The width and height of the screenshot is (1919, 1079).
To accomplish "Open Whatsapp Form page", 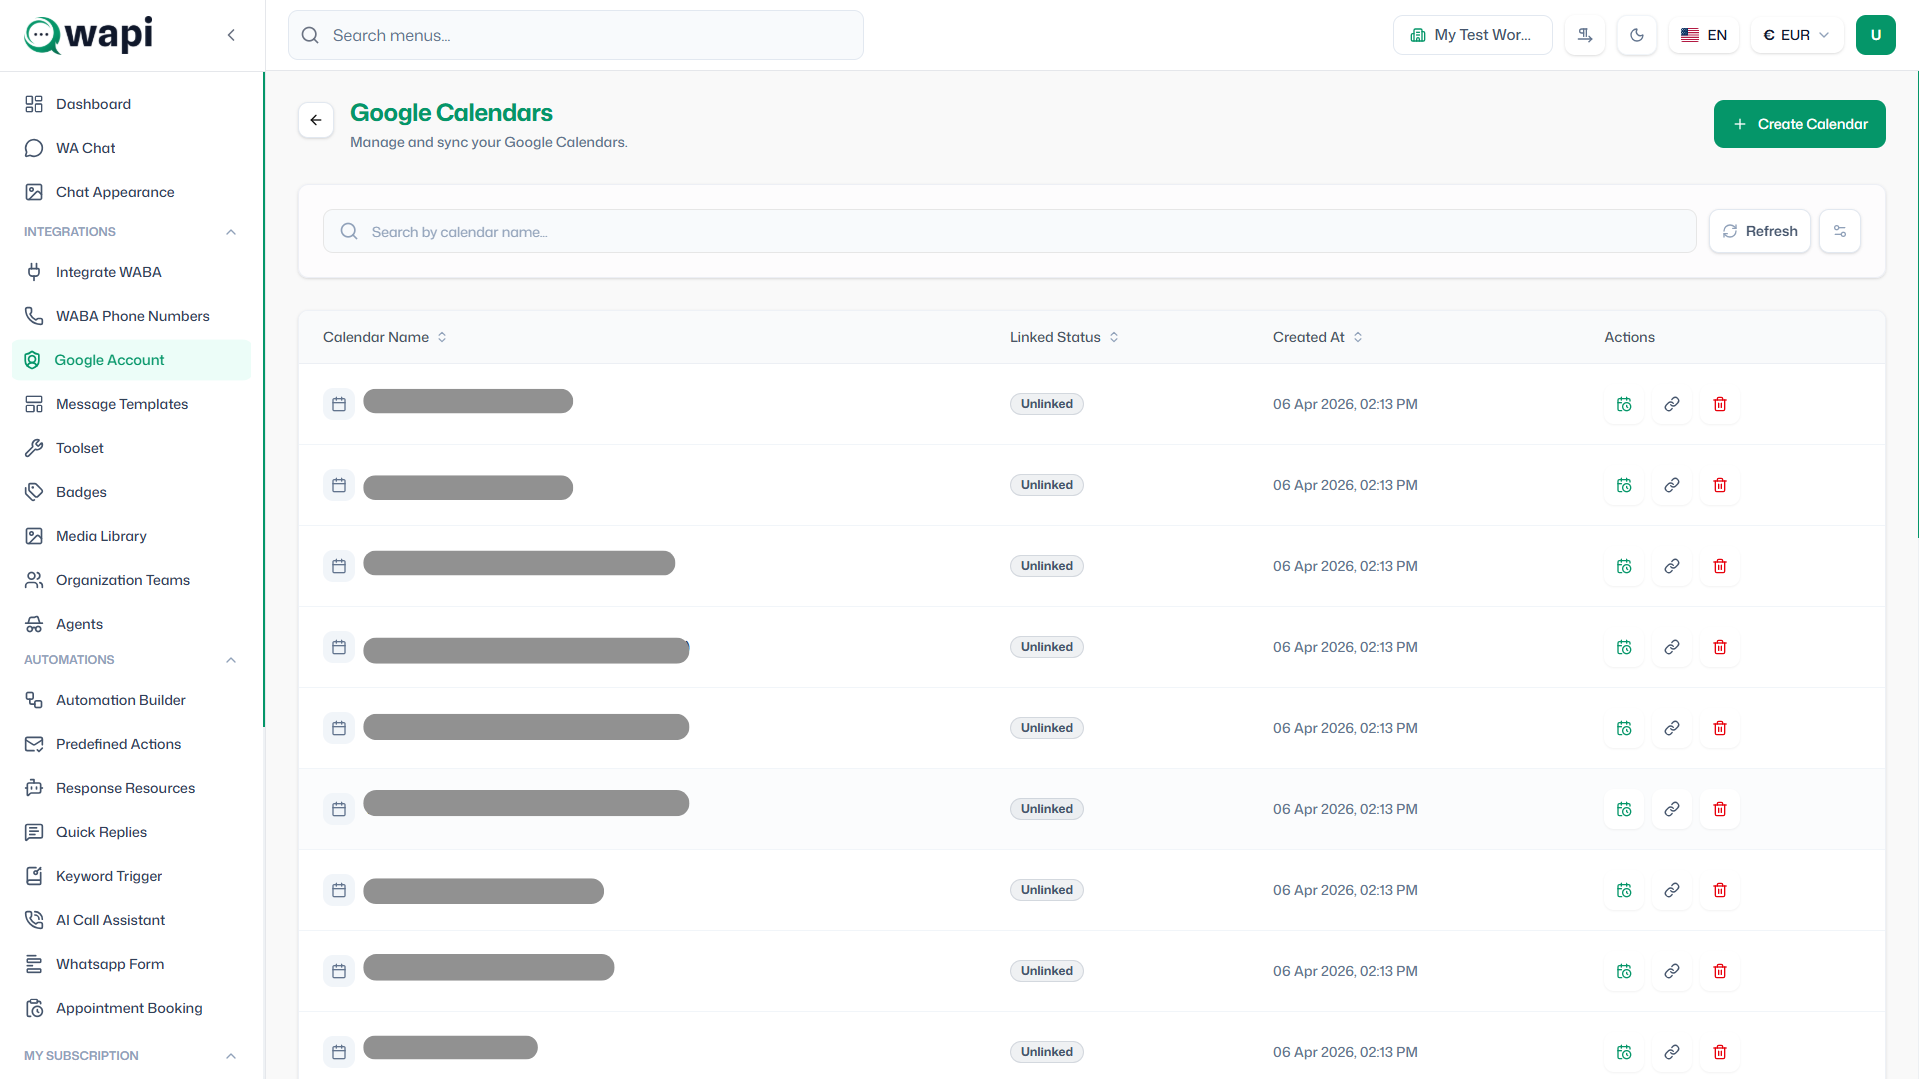I will 132,964.
